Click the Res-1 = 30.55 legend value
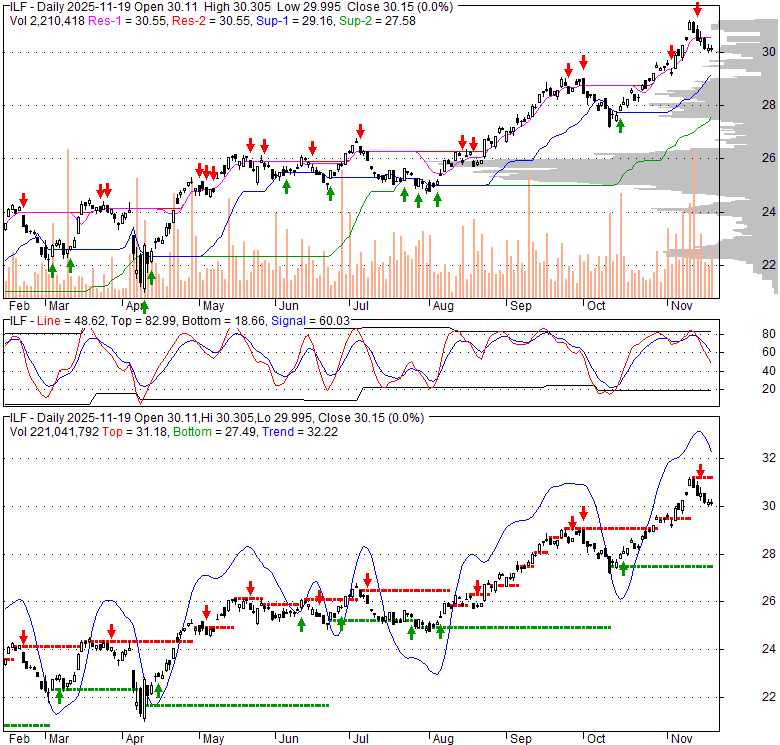Image resolution: width=780 pixels, height=745 pixels. (x=127, y=21)
